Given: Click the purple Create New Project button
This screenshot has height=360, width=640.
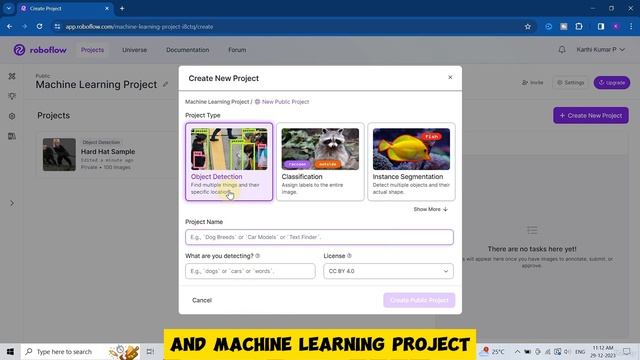Looking at the screenshot, I should pos(591,116).
